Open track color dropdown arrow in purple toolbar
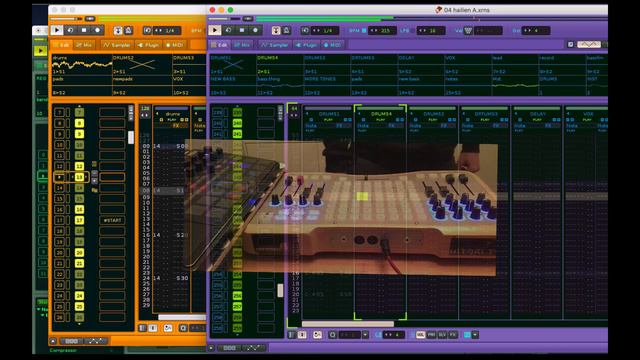This screenshot has width=640, height=360. coord(475,335)
